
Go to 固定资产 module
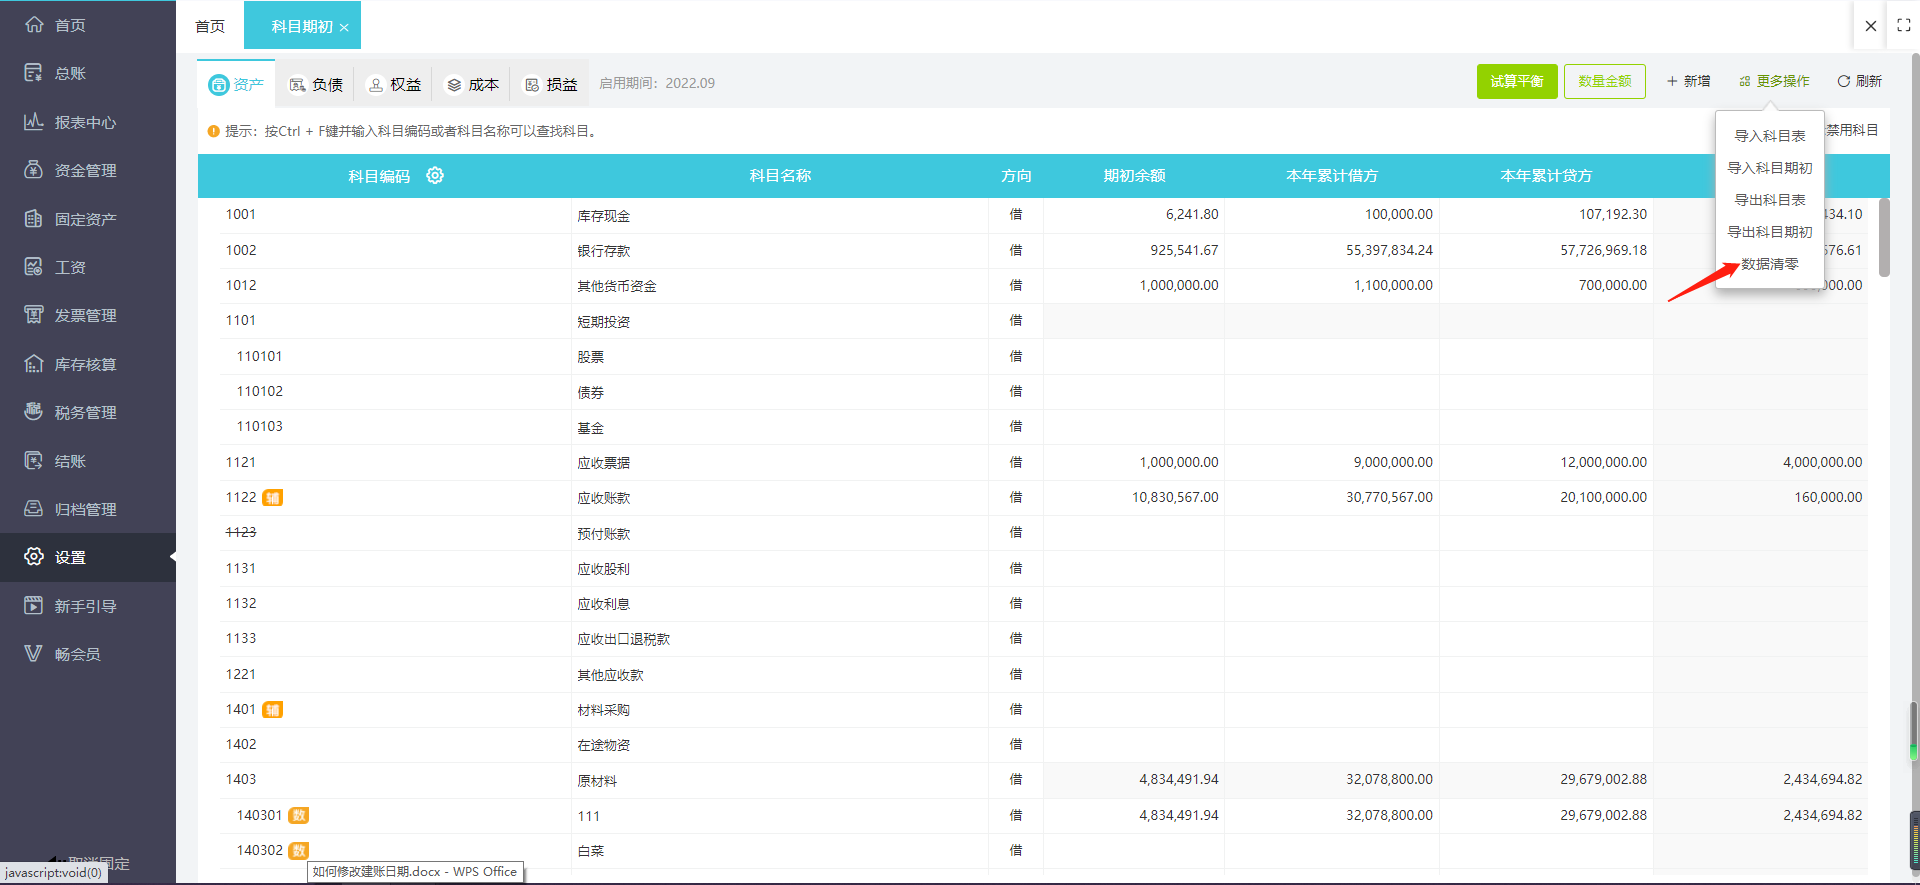tap(85, 219)
